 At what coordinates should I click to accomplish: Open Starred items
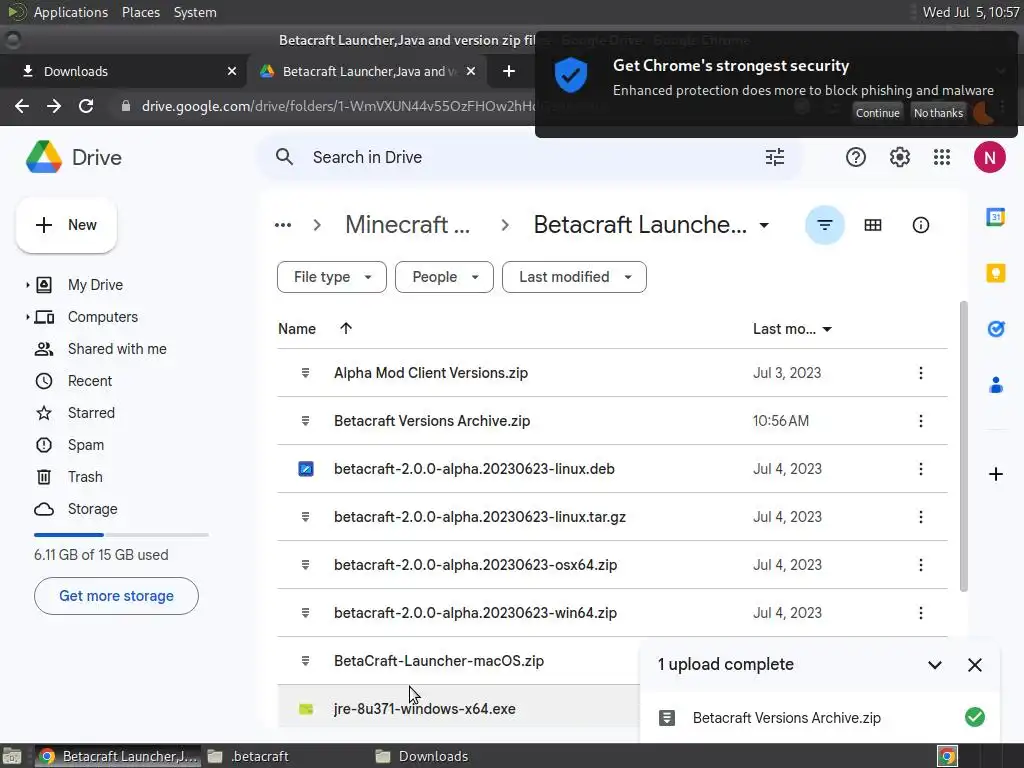(91, 413)
